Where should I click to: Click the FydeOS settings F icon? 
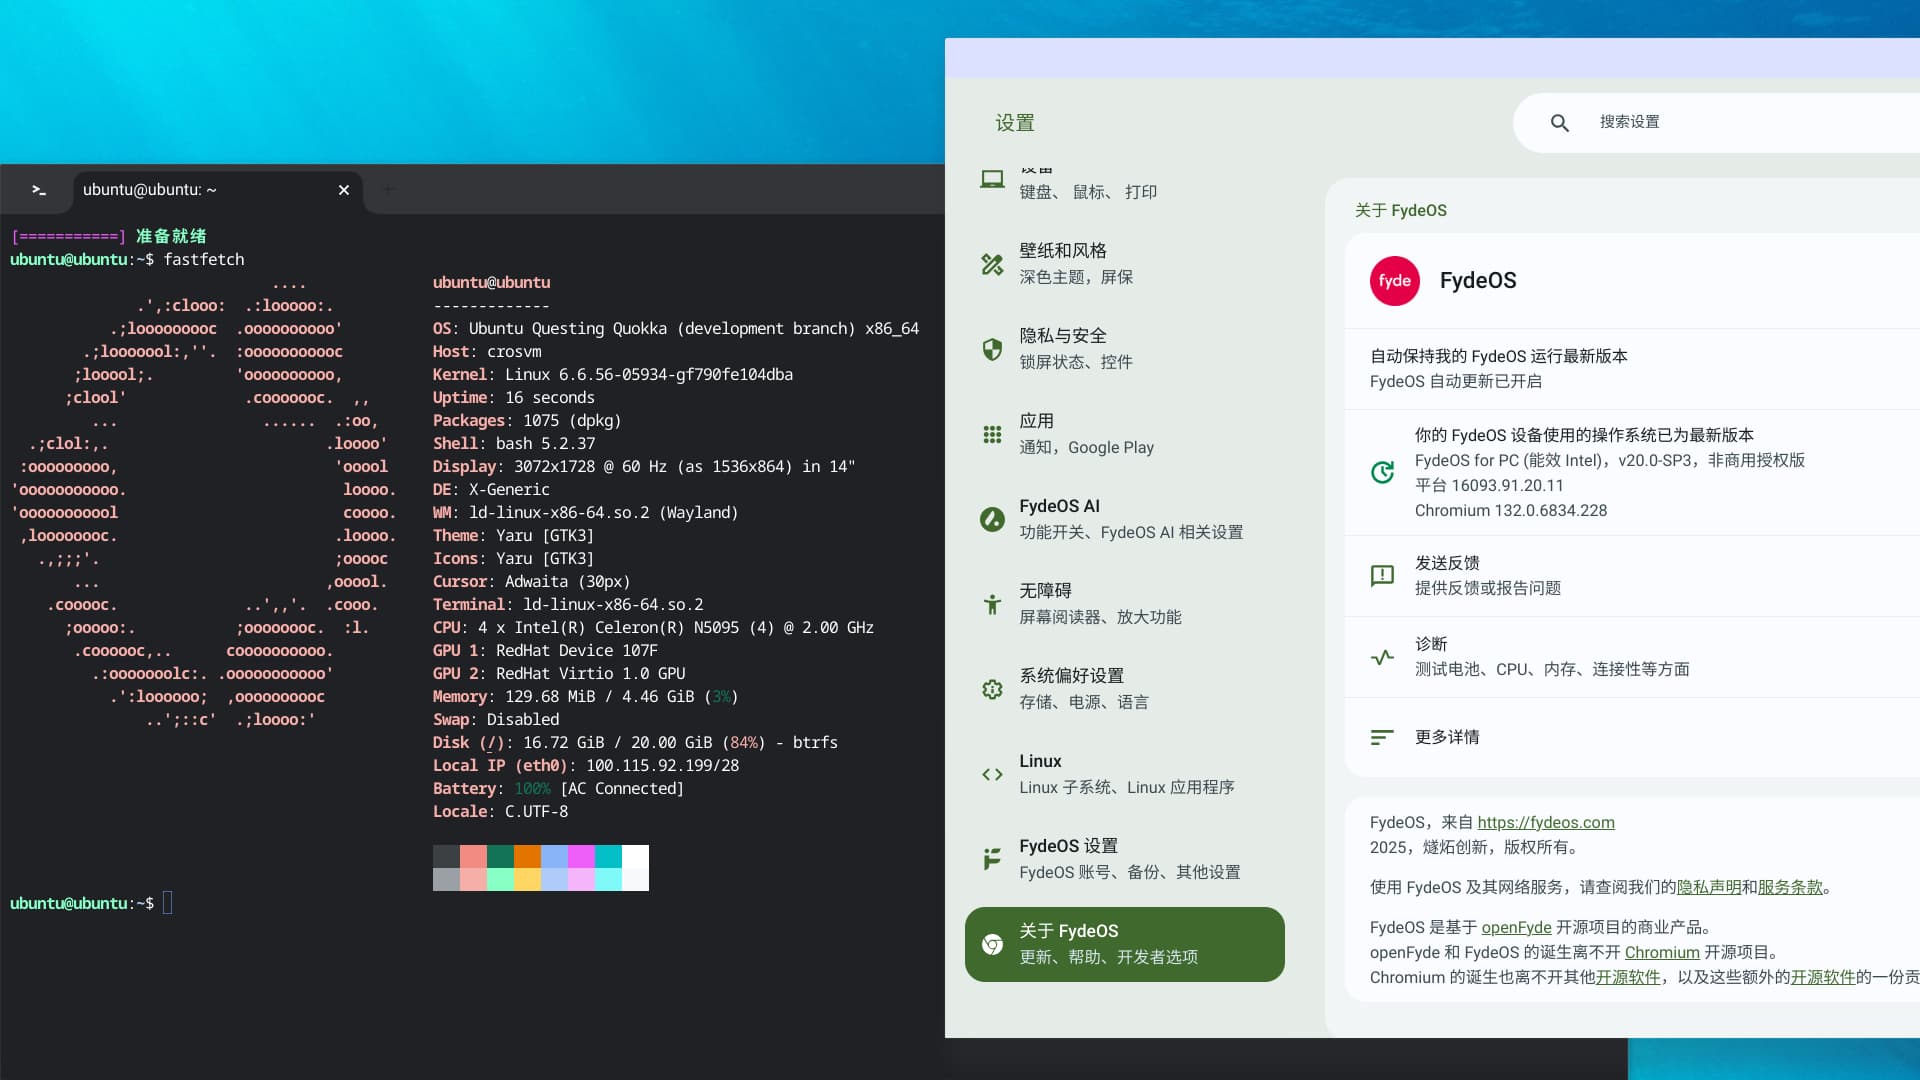[x=991, y=859]
